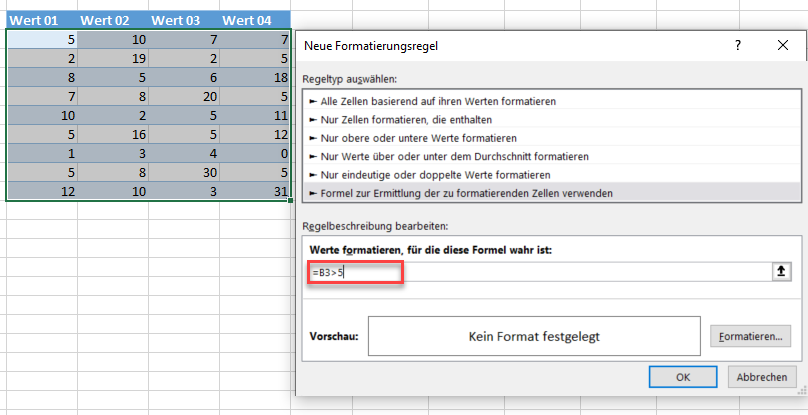Click the 'Kein Format festgelegt' preview box
808x415 pixels.
click(x=534, y=337)
